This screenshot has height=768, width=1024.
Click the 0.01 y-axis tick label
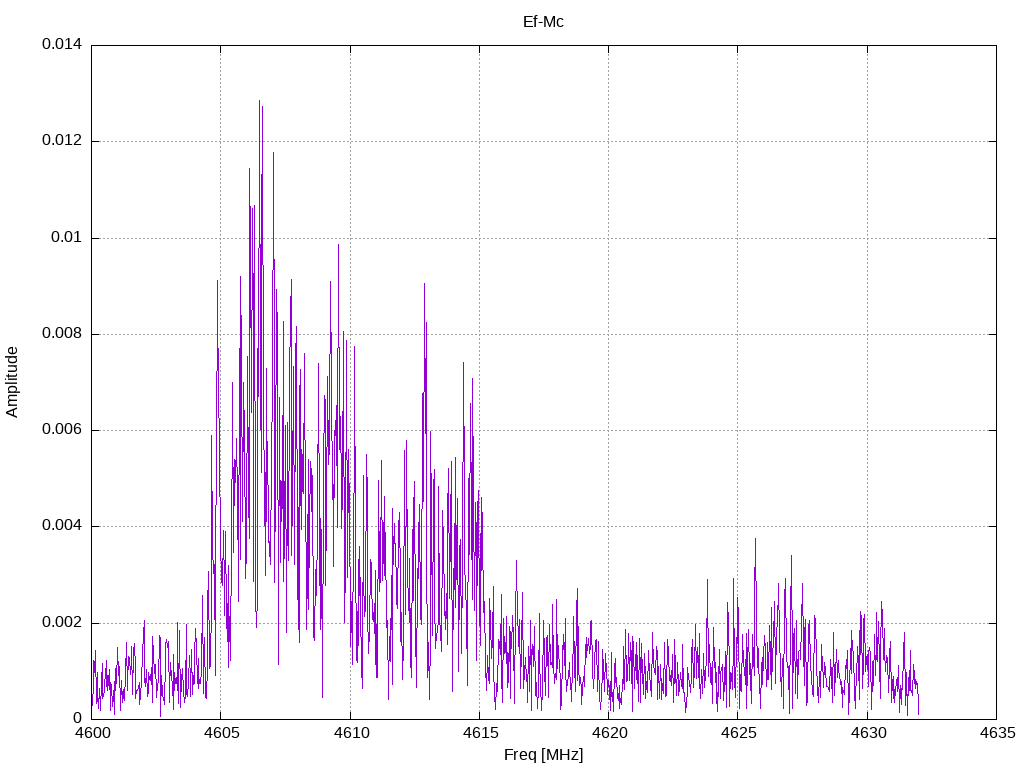click(x=65, y=238)
